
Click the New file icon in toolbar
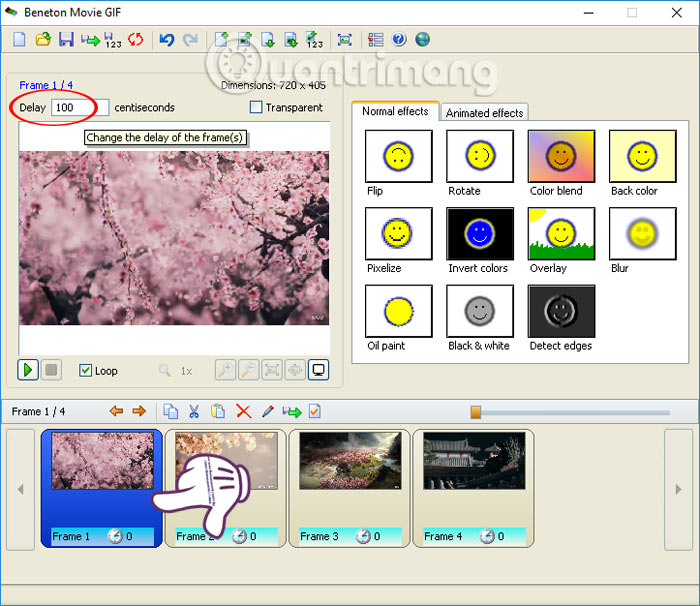coord(19,40)
